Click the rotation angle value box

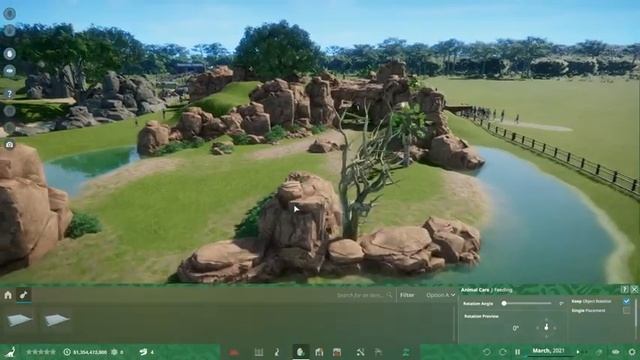[562, 303]
